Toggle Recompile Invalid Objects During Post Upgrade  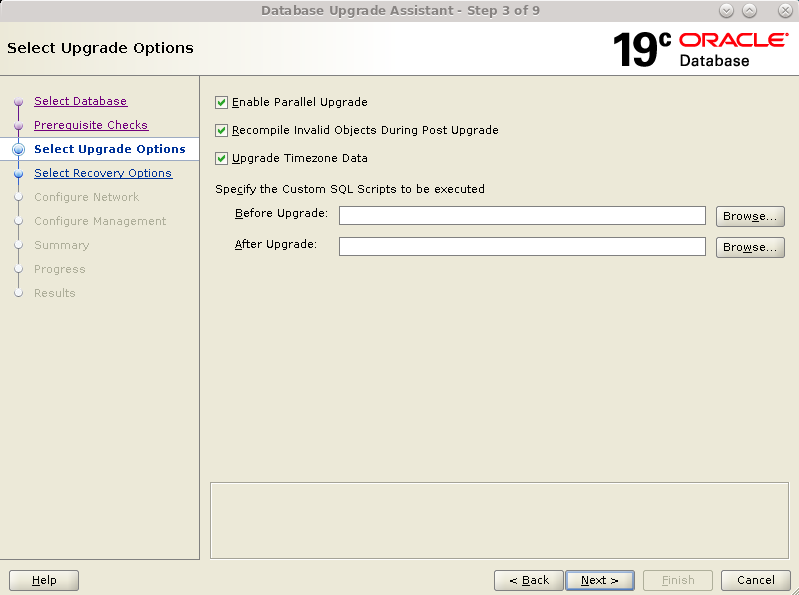coord(221,130)
